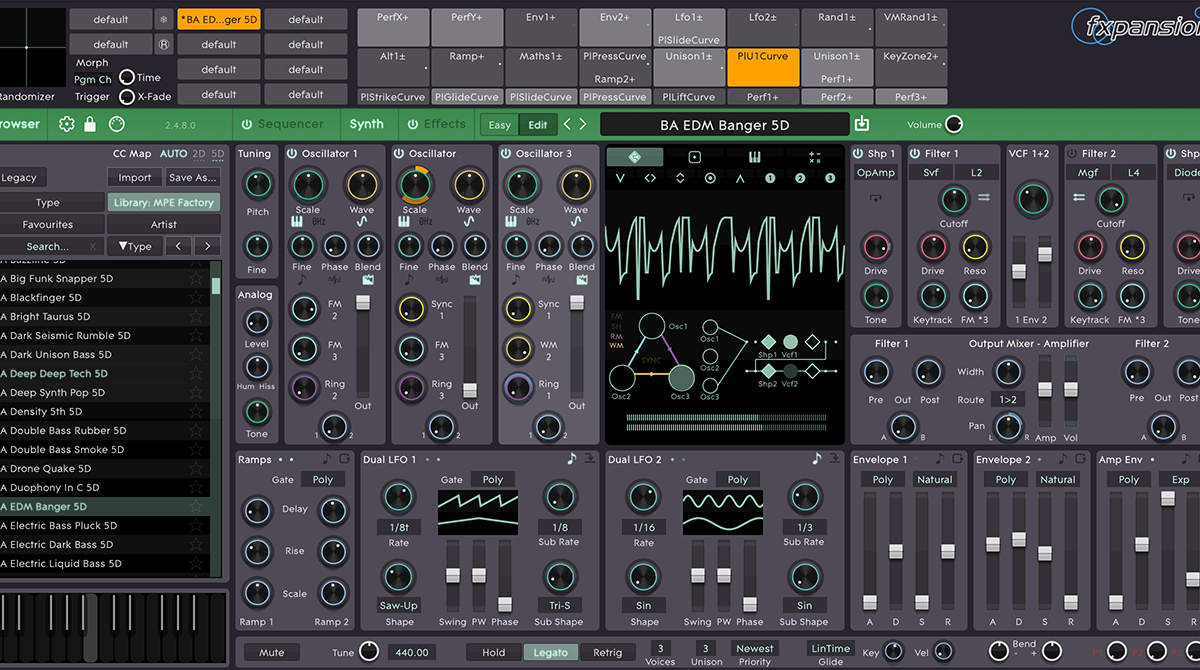Viewport: 1200px width, 670px height.
Task: Open the Saw-Up shape selector in LFO 1
Action: tap(398, 605)
